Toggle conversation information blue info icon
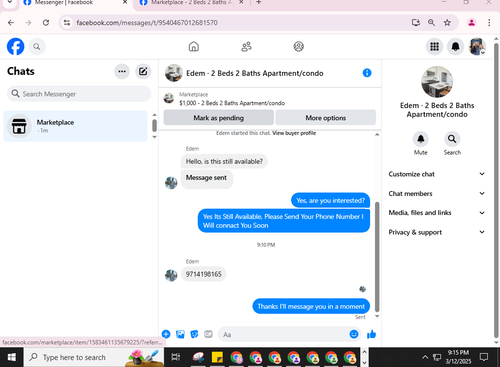This screenshot has width=500, height=367. click(367, 73)
